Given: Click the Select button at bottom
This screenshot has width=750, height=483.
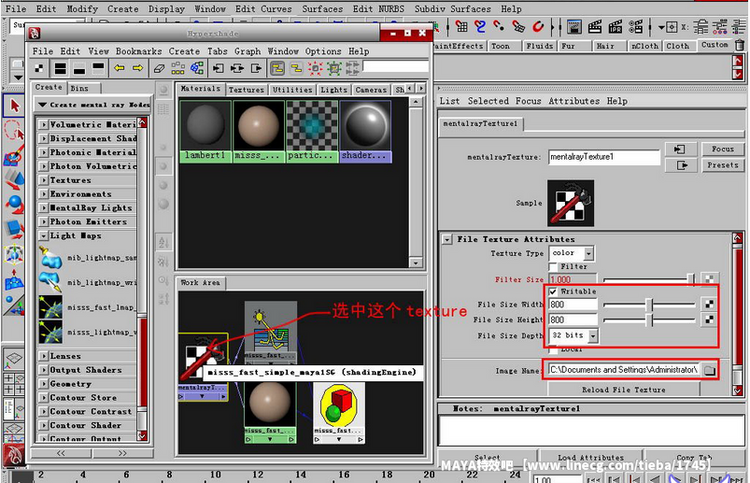Looking at the screenshot, I should [x=487, y=457].
